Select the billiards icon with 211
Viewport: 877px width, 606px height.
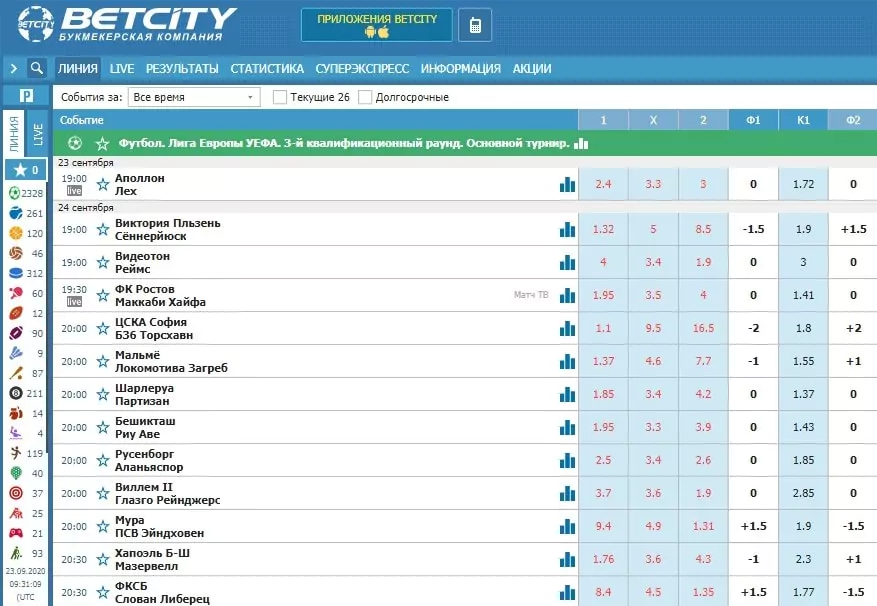point(16,393)
